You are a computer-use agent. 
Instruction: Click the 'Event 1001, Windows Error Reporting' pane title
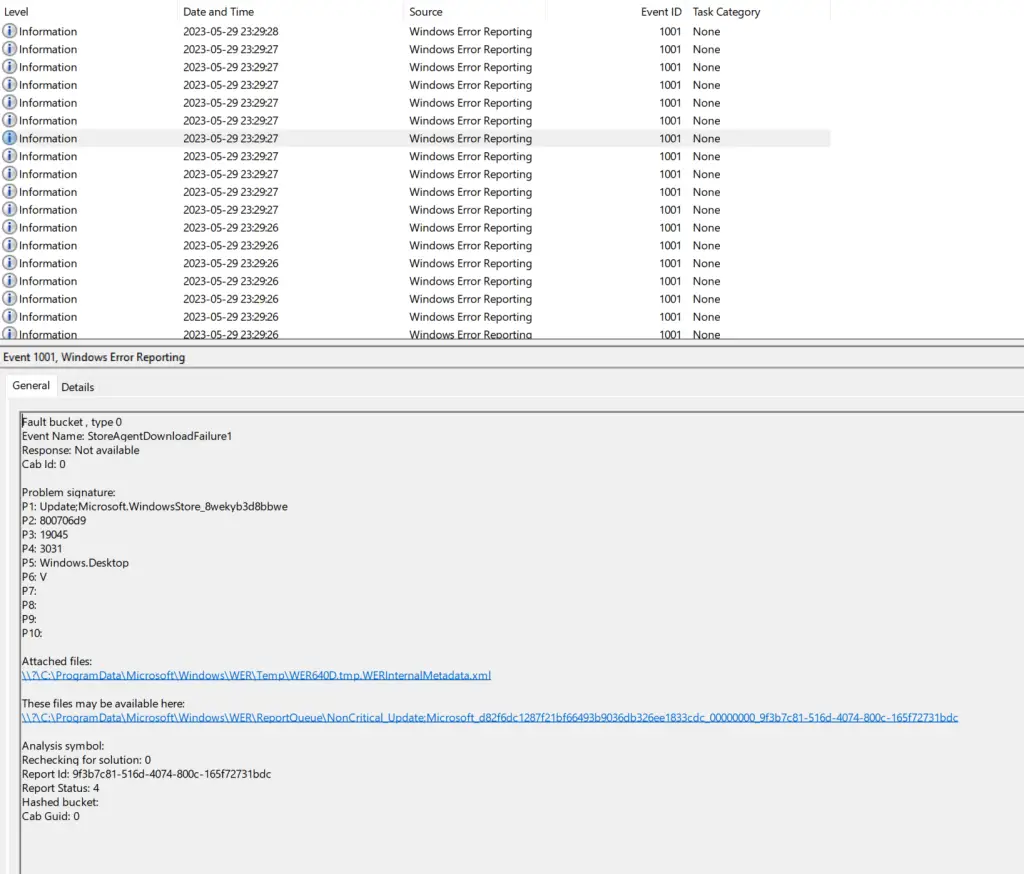tap(94, 357)
